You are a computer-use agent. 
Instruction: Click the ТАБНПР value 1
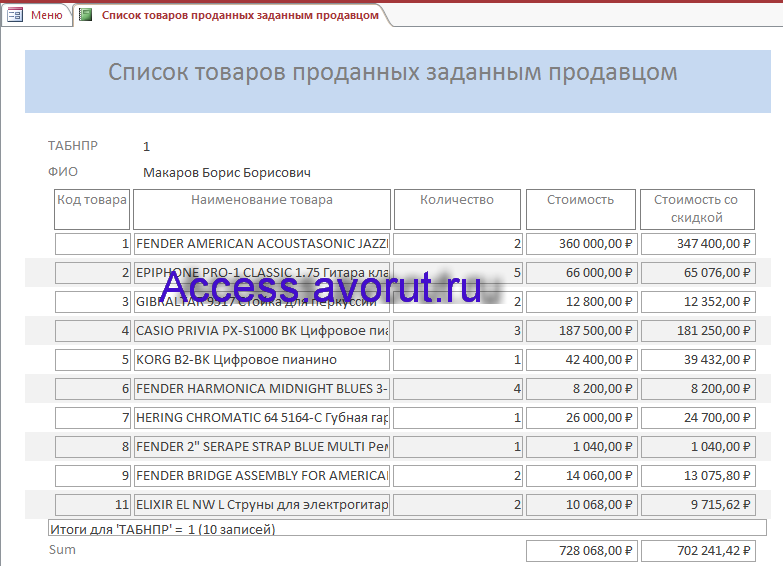[146, 146]
